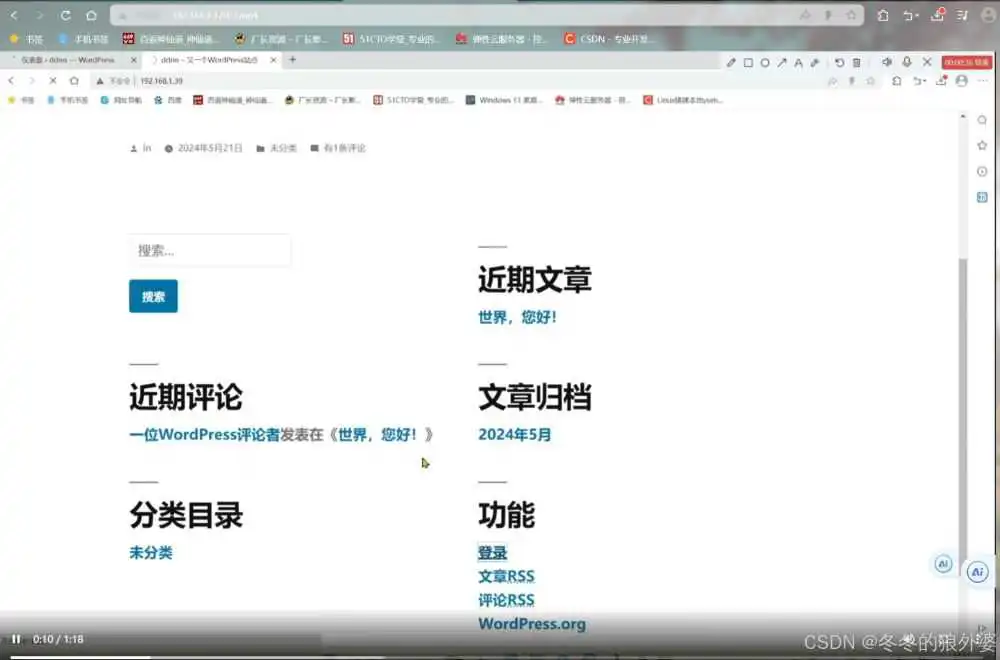Click the blue 搜索 button
This screenshot has height=660, width=1000.
click(x=153, y=296)
